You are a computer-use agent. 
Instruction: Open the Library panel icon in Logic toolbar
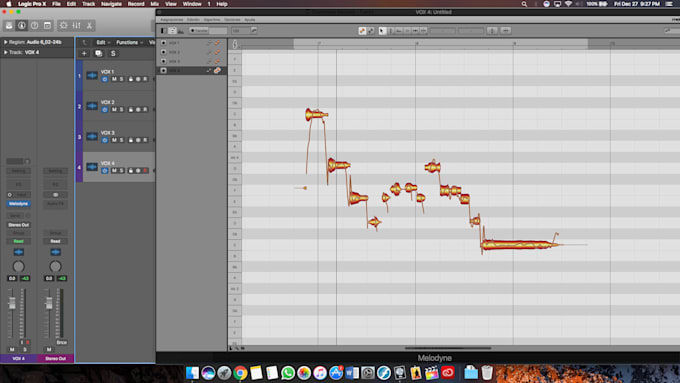pos(9,26)
